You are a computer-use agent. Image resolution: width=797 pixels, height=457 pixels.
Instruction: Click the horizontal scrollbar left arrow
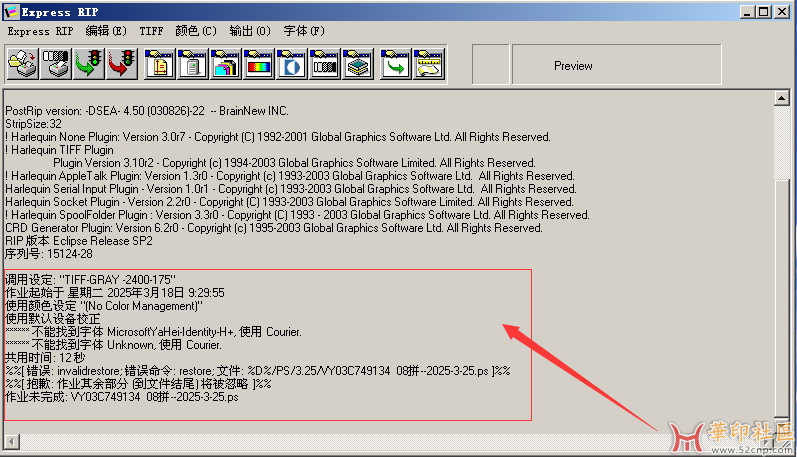[12, 442]
